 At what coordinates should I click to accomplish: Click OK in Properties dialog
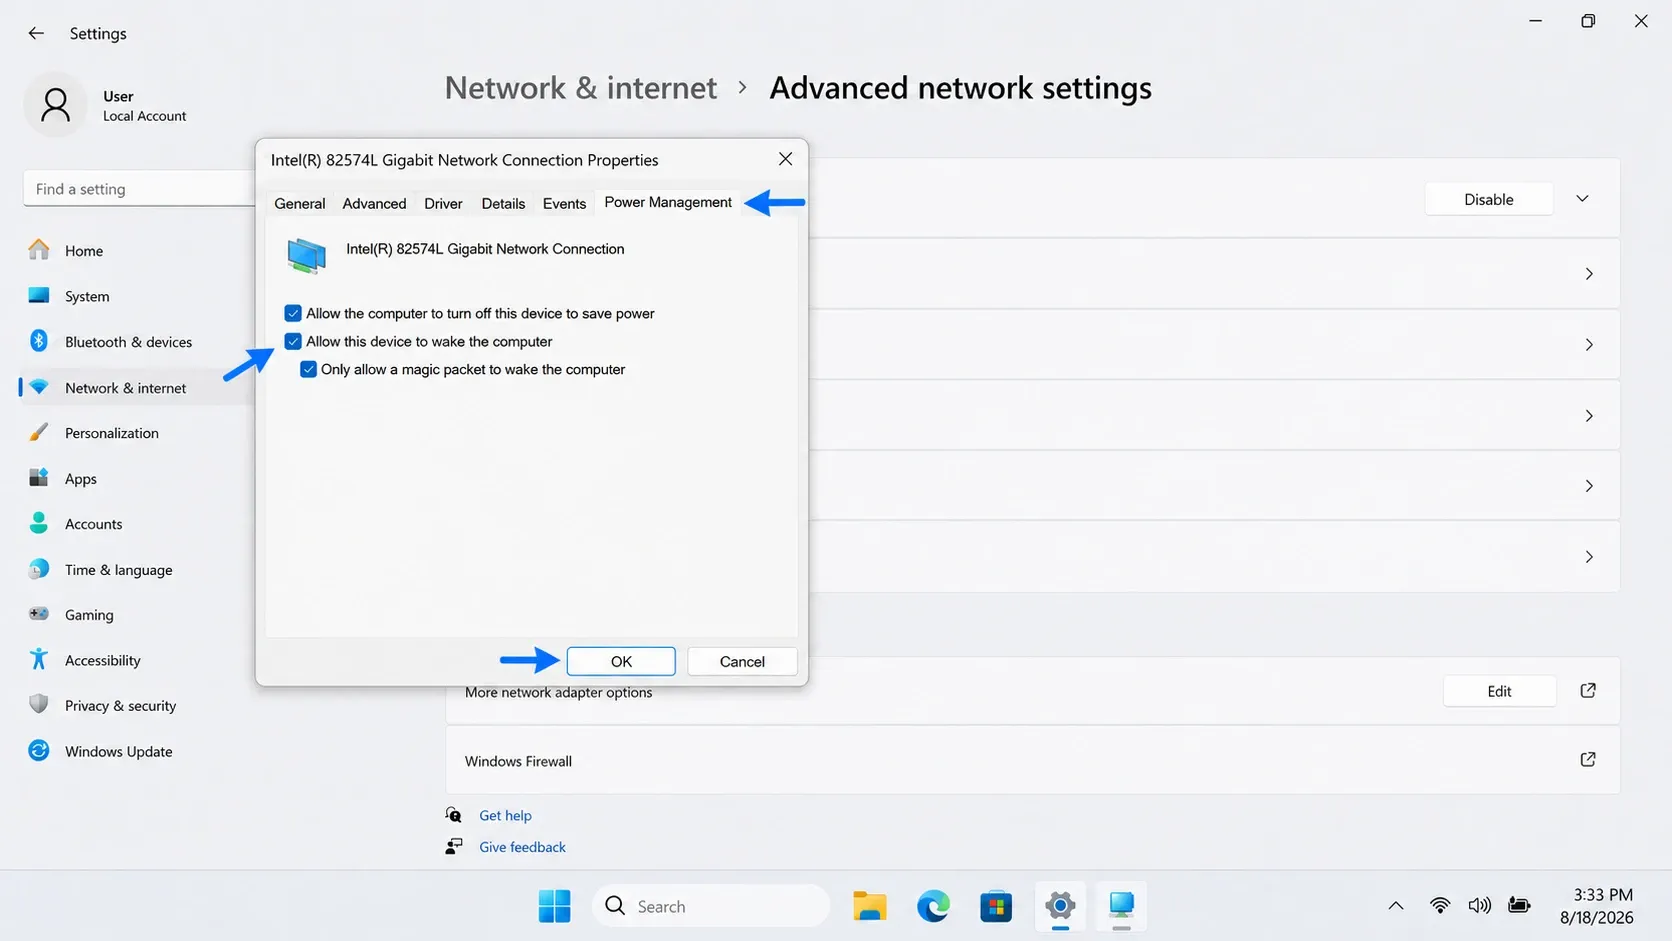pyautogui.click(x=621, y=661)
